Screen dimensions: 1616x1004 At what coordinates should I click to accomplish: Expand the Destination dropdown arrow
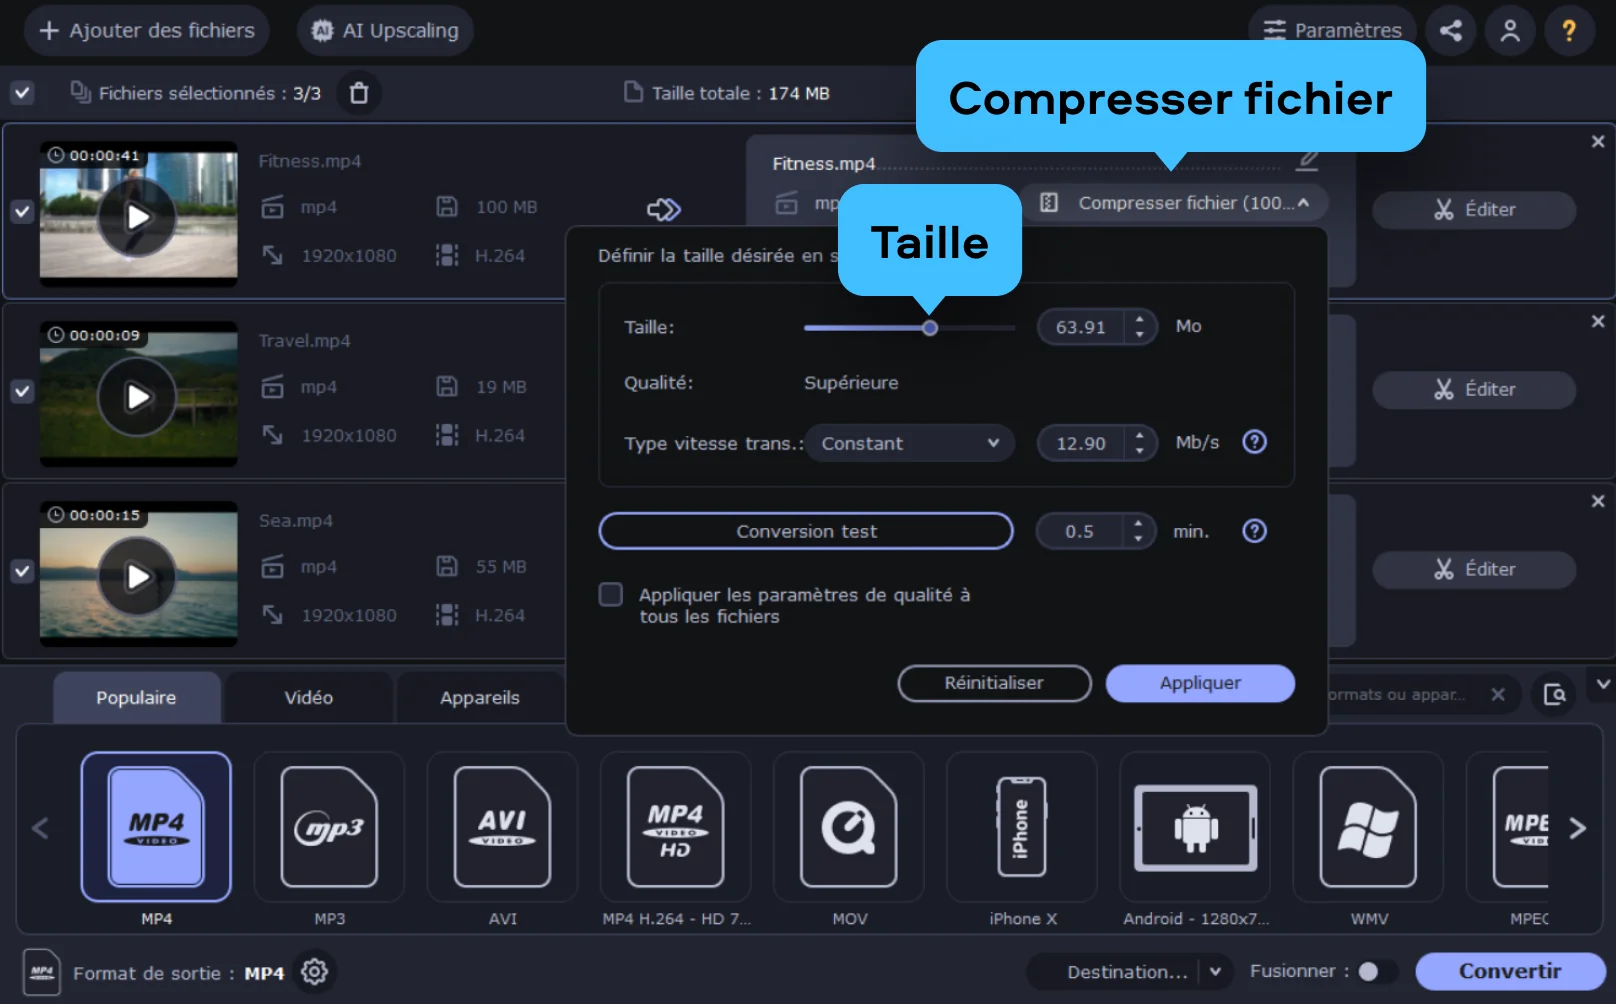point(1215,972)
